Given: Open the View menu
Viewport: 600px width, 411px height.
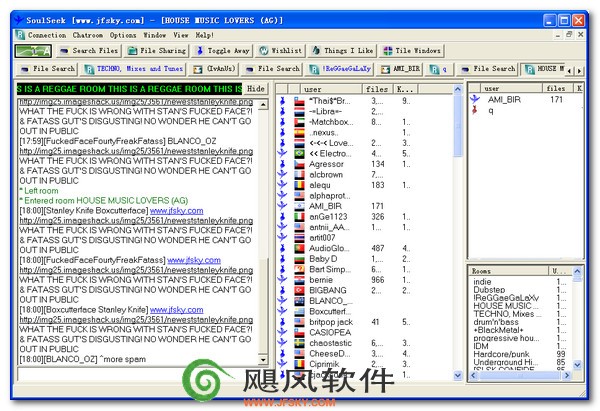Looking at the screenshot, I should click(181, 35).
